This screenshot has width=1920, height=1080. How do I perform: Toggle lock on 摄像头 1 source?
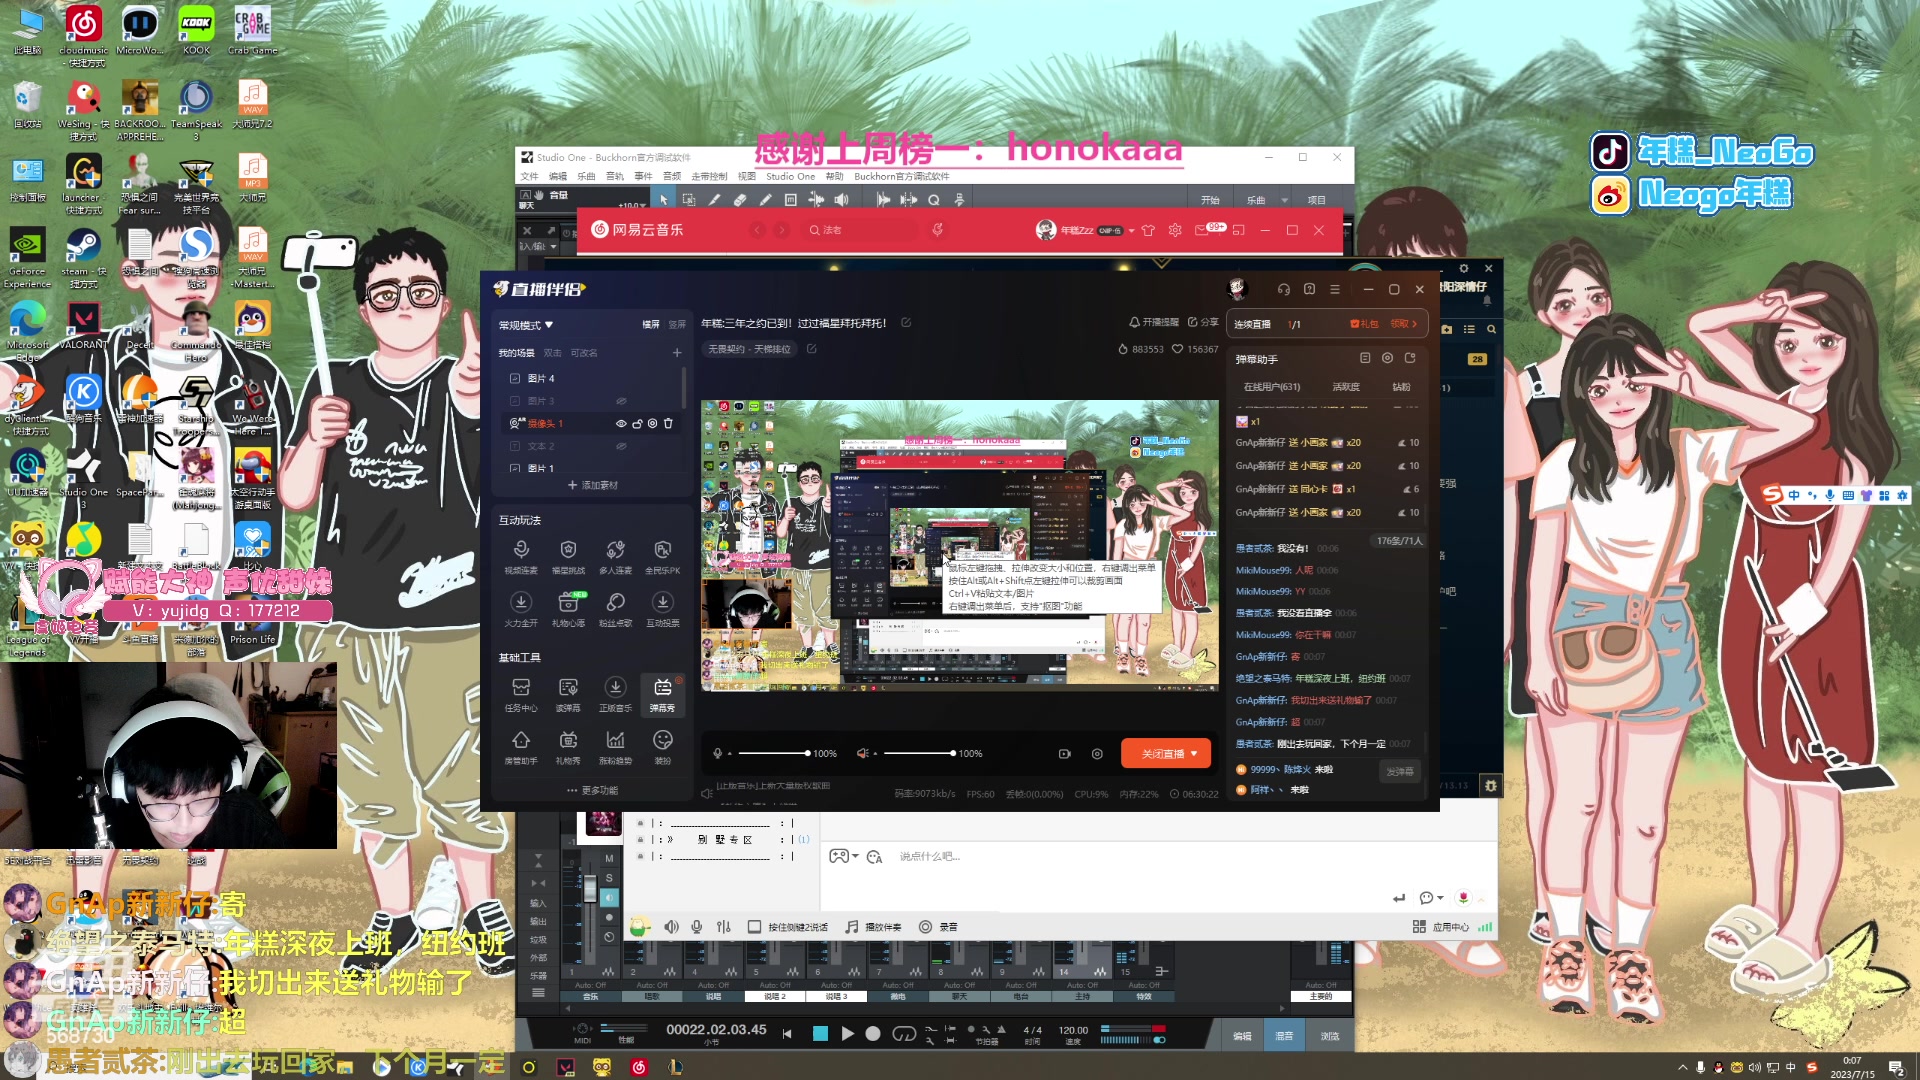[x=637, y=423]
